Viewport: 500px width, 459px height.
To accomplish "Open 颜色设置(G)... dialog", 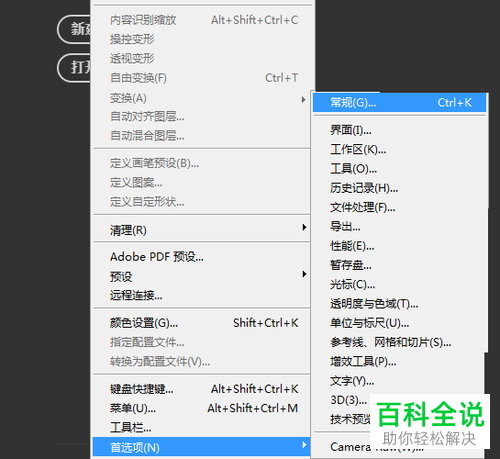I will pyautogui.click(x=202, y=323).
